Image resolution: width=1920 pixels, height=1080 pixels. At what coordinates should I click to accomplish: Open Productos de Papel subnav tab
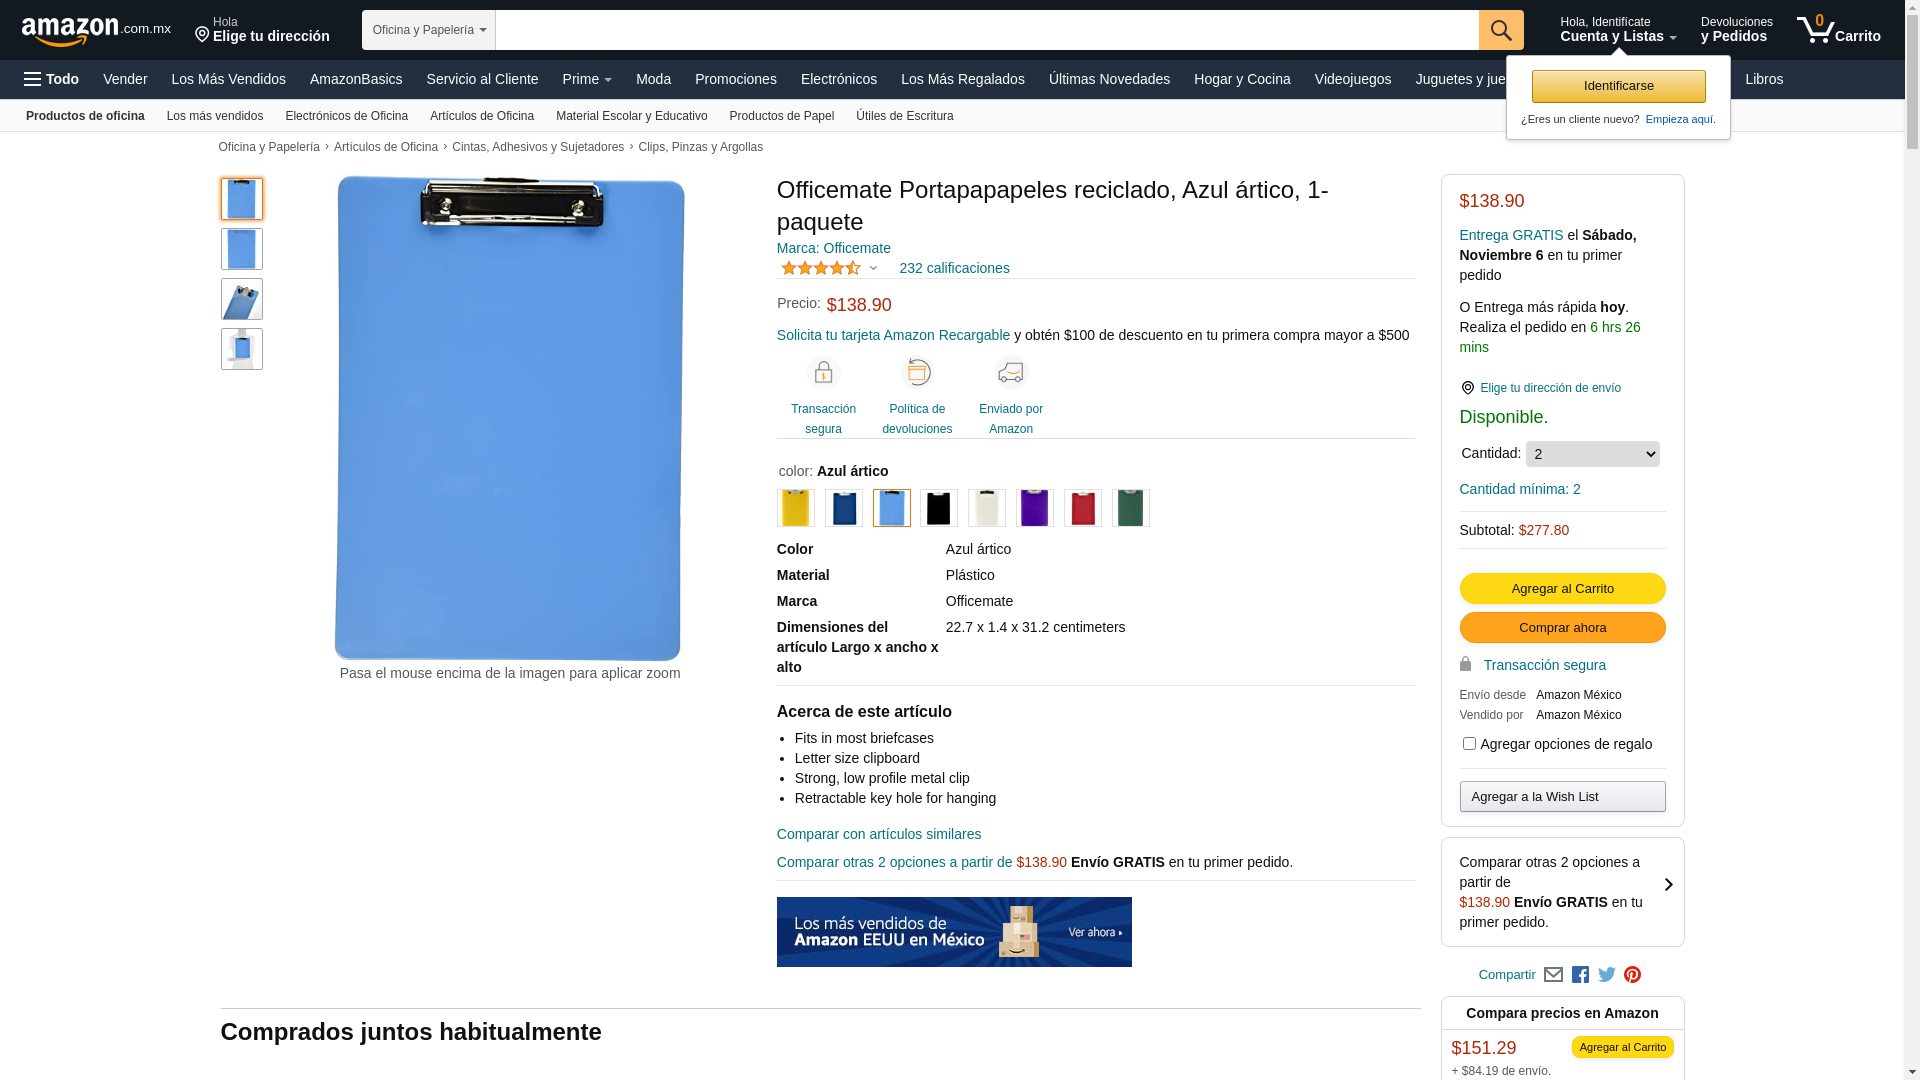point(782,116)
